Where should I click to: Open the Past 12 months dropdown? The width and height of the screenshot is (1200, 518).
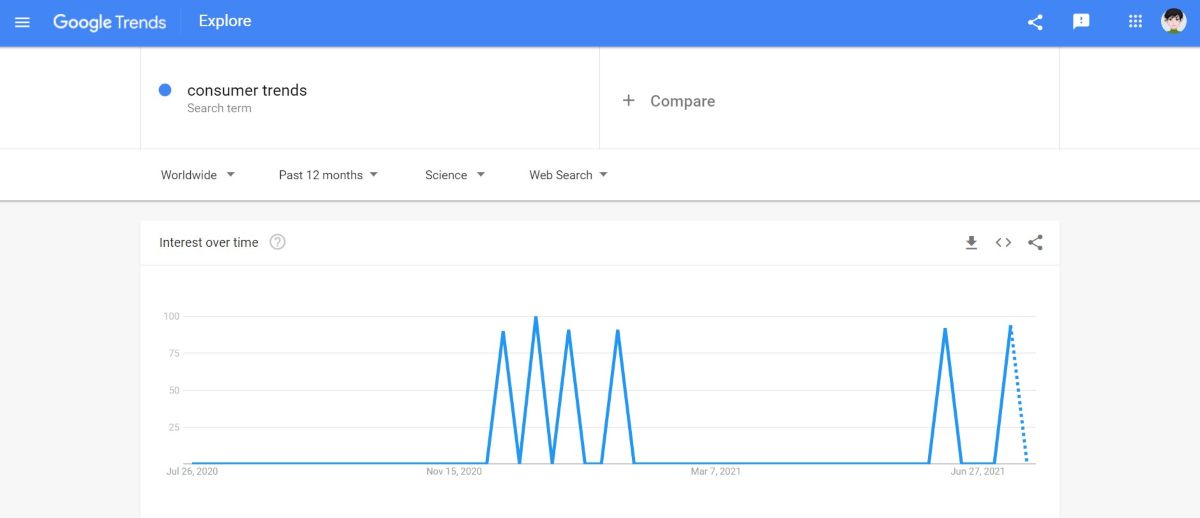(x=328, y=175)
